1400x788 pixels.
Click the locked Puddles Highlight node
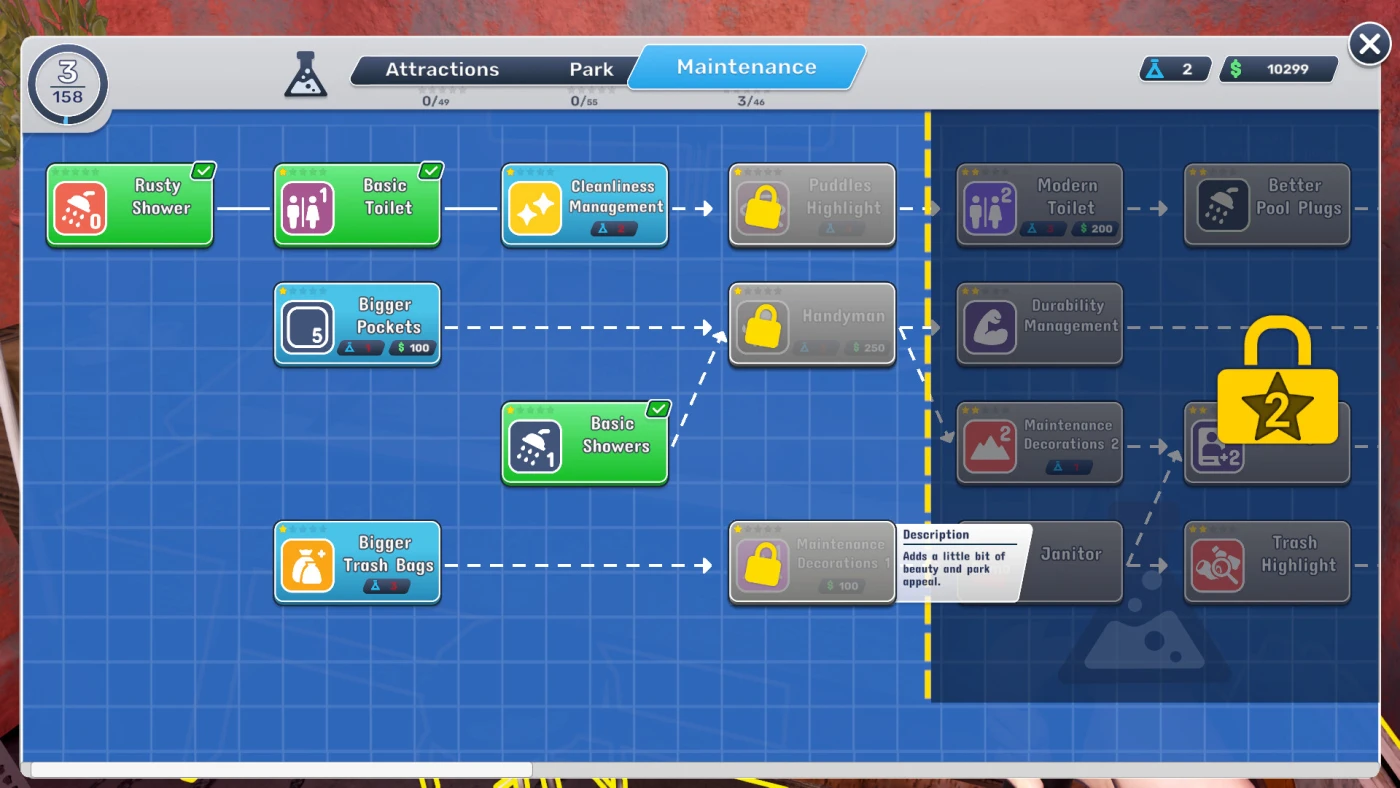(x=812, y=205)
